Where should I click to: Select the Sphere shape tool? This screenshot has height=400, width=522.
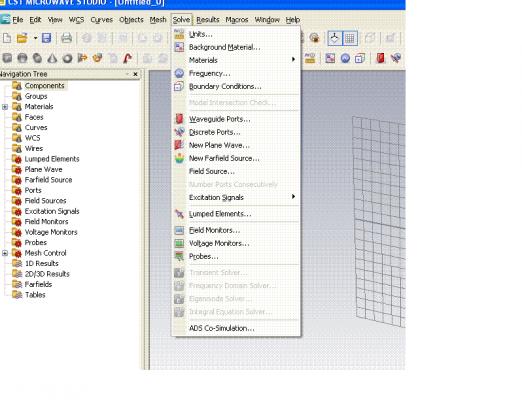click(22, 58)
